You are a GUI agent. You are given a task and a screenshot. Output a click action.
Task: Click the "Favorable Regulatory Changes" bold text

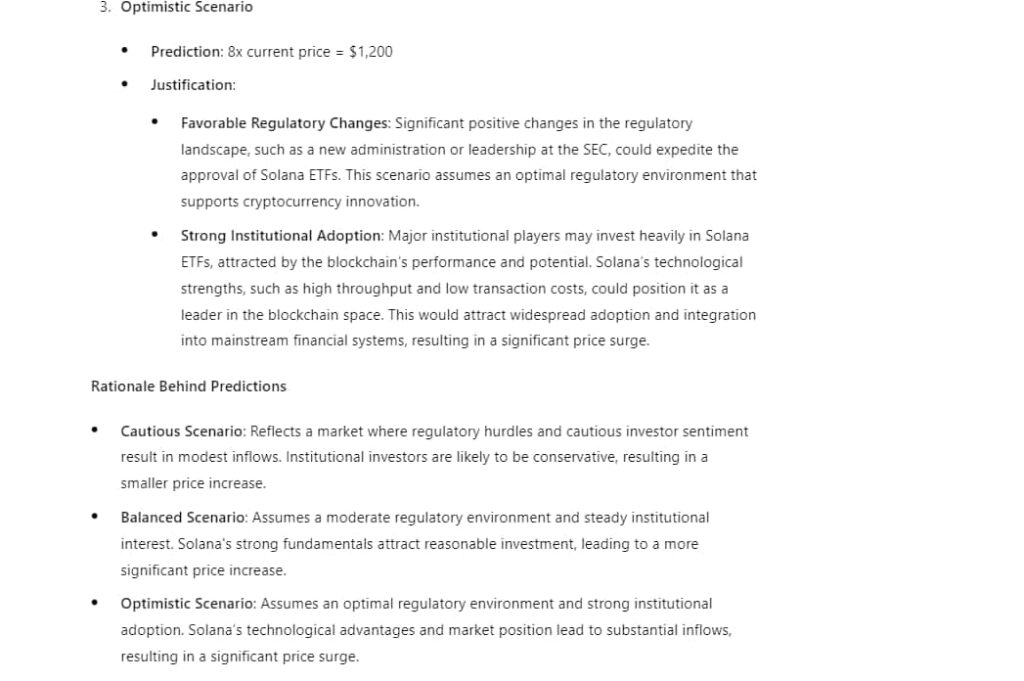pos(285,124)
